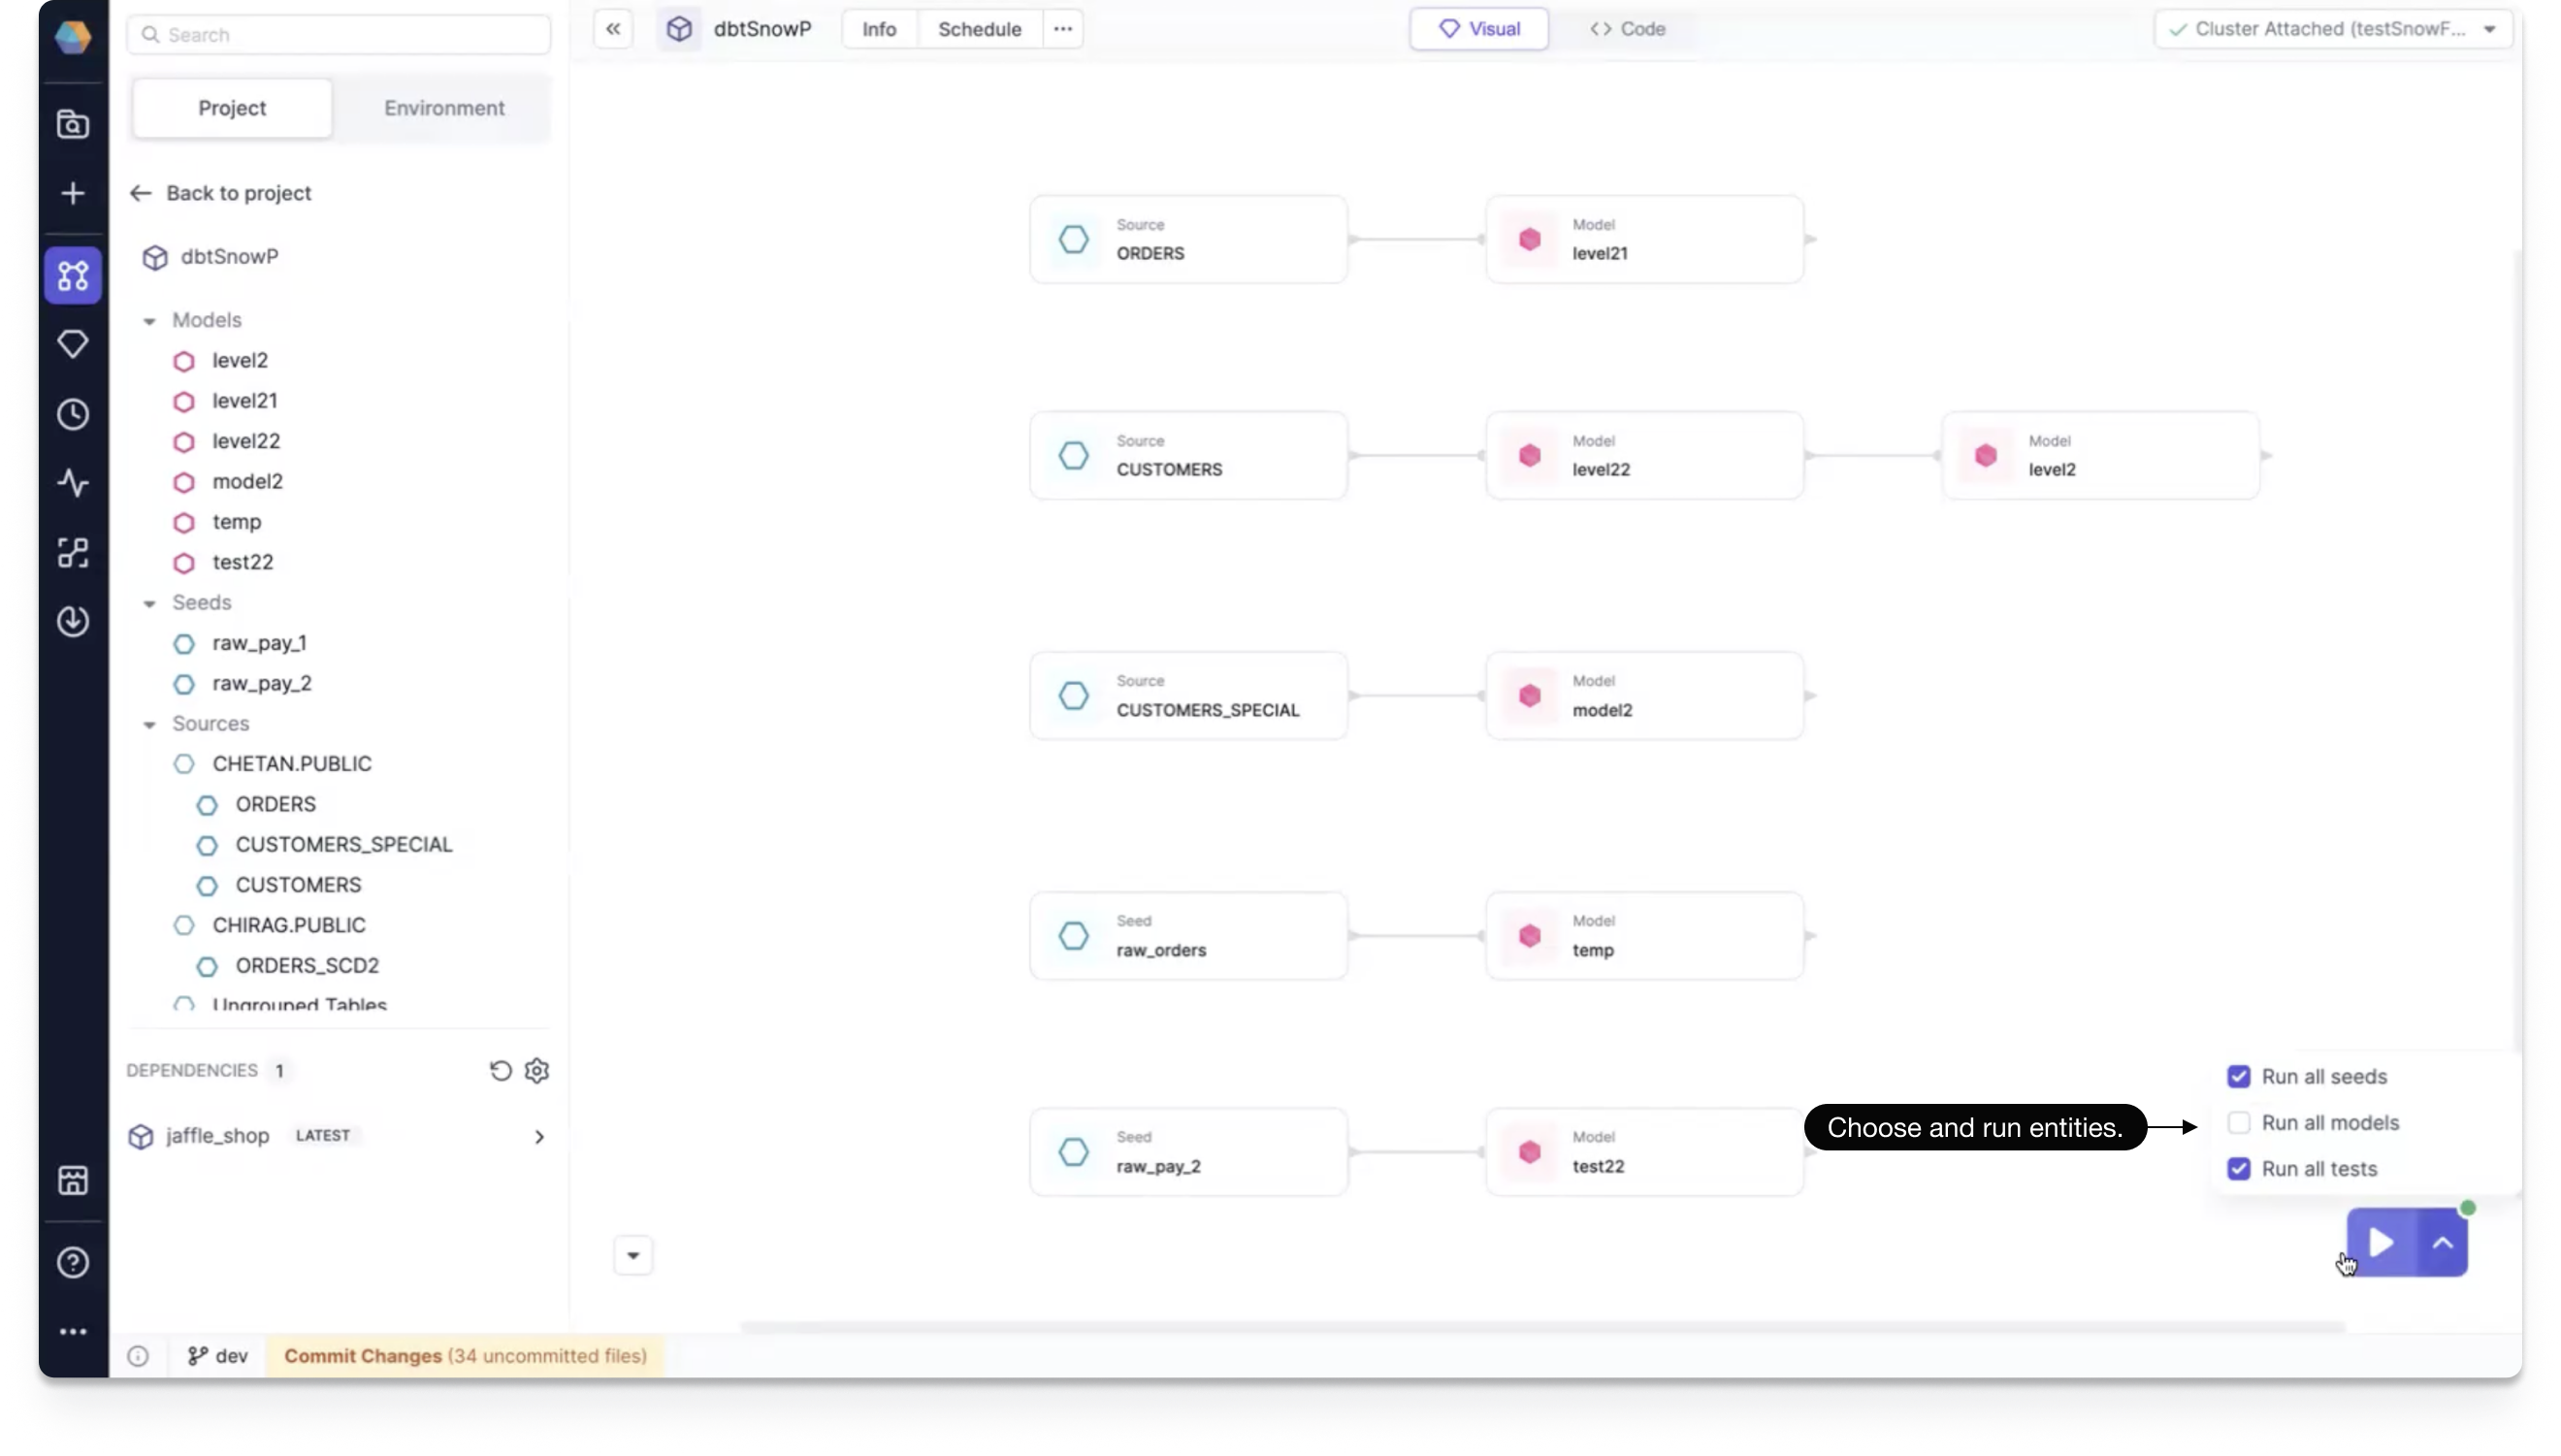Expand the Models tree section
The width and height of the screenshot is (2561, 1456).
click(149, 320)
